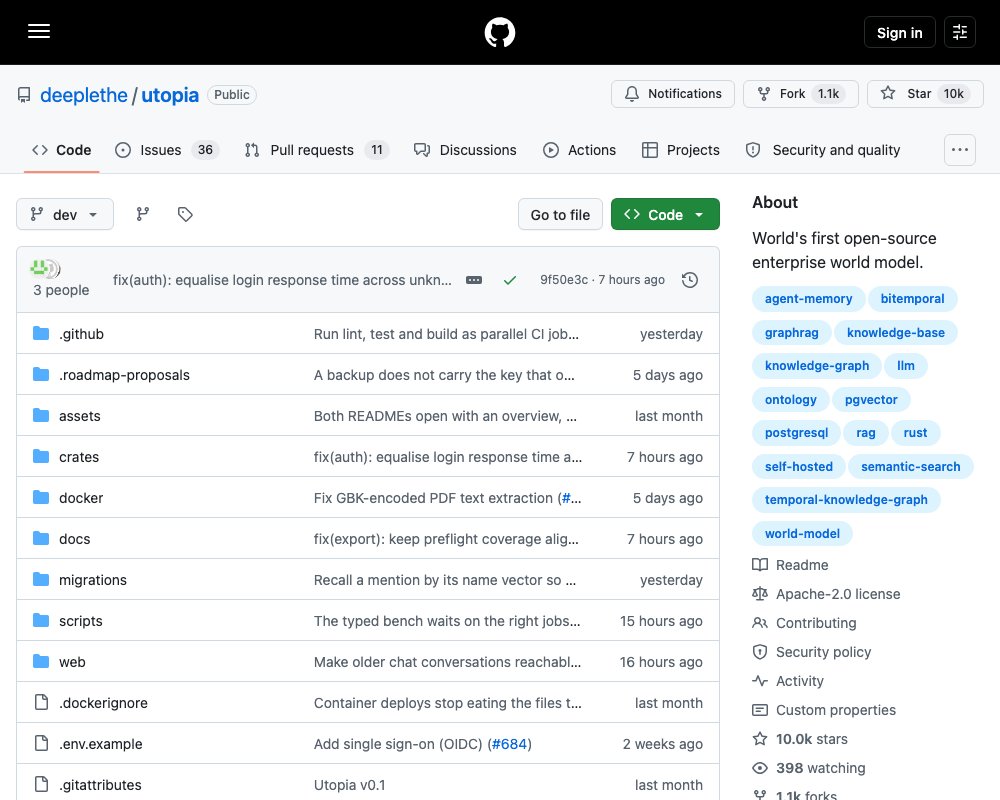Open the Discussions tab
The width and height of the screenshot is (1000, 800).
pos(465,150)
